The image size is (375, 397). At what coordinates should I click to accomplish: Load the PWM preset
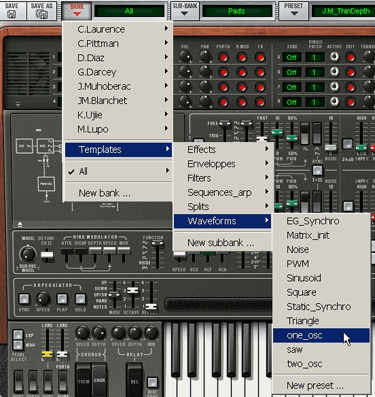click(x=321, y=264)
